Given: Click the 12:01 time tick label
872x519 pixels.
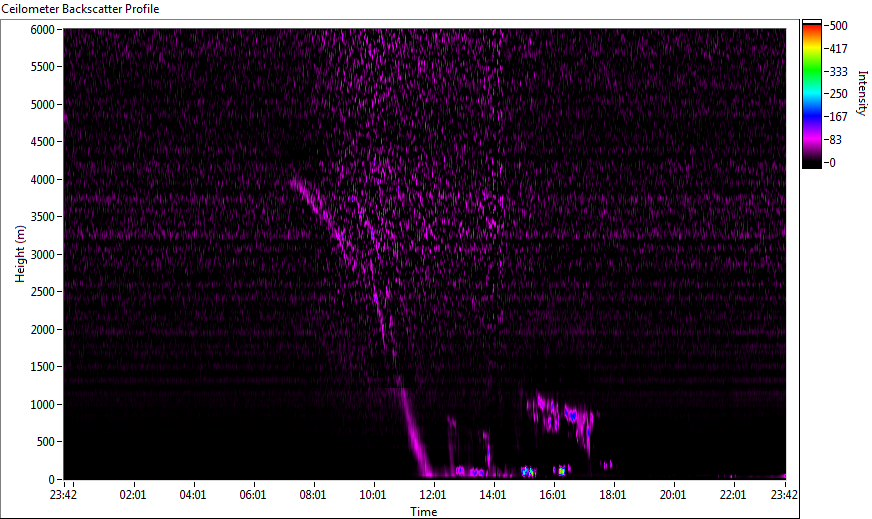Looking at the screenshot, I should [x=433, y=495].
